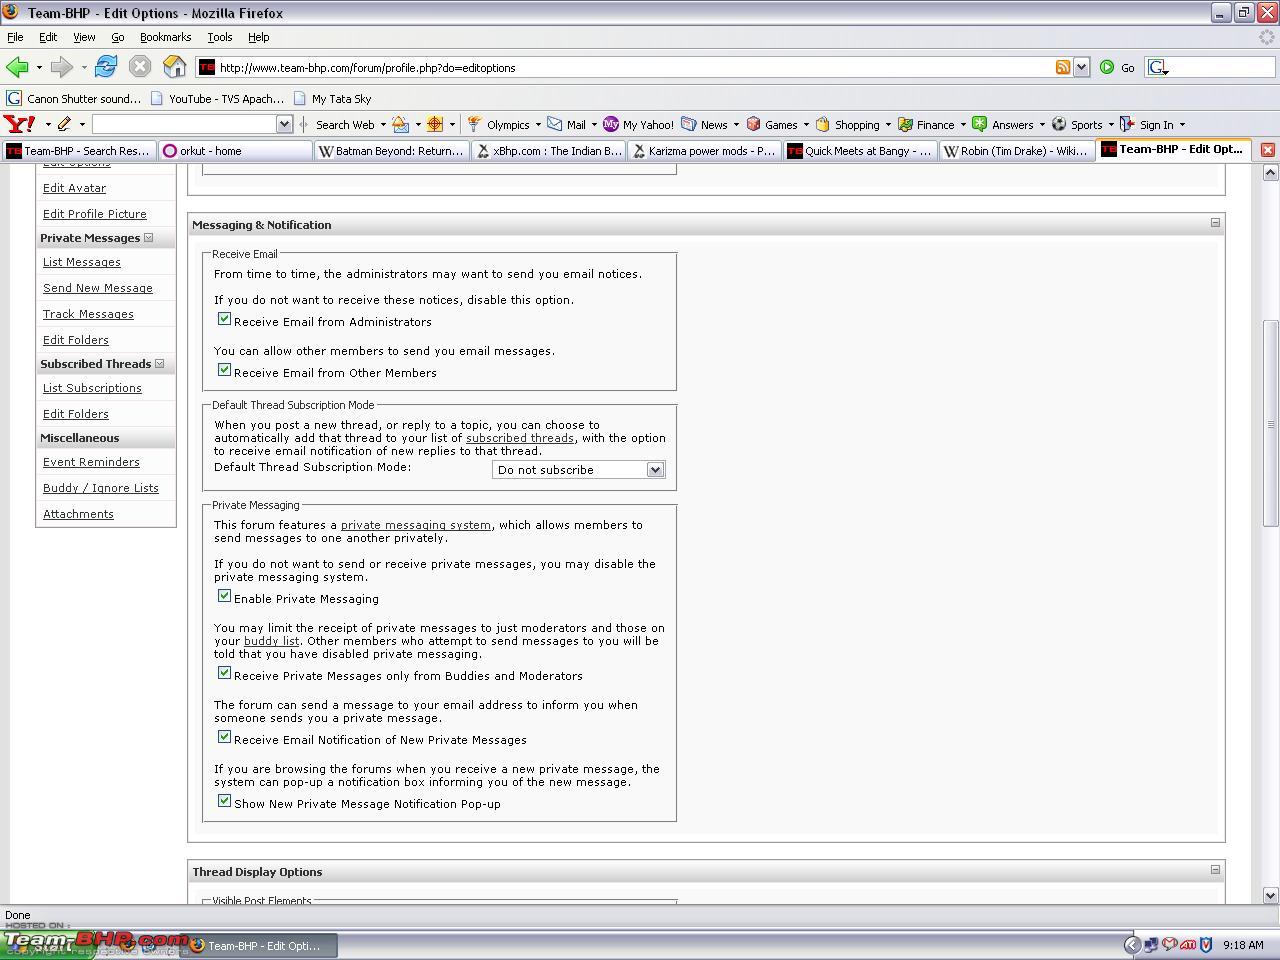Screen dimensions: 1280x960
Task: Follow the subscribed threads link
Action: [520, 438]
